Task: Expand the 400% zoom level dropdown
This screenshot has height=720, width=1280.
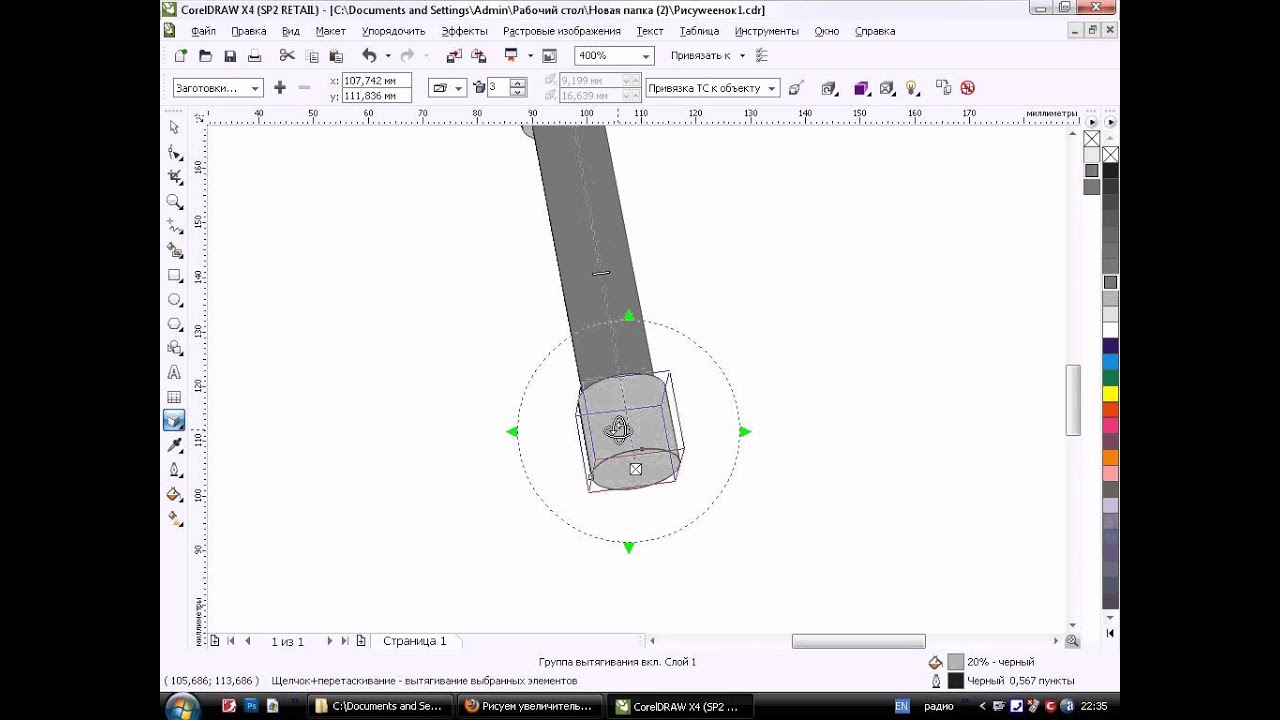Action: (x=646, y=56)
